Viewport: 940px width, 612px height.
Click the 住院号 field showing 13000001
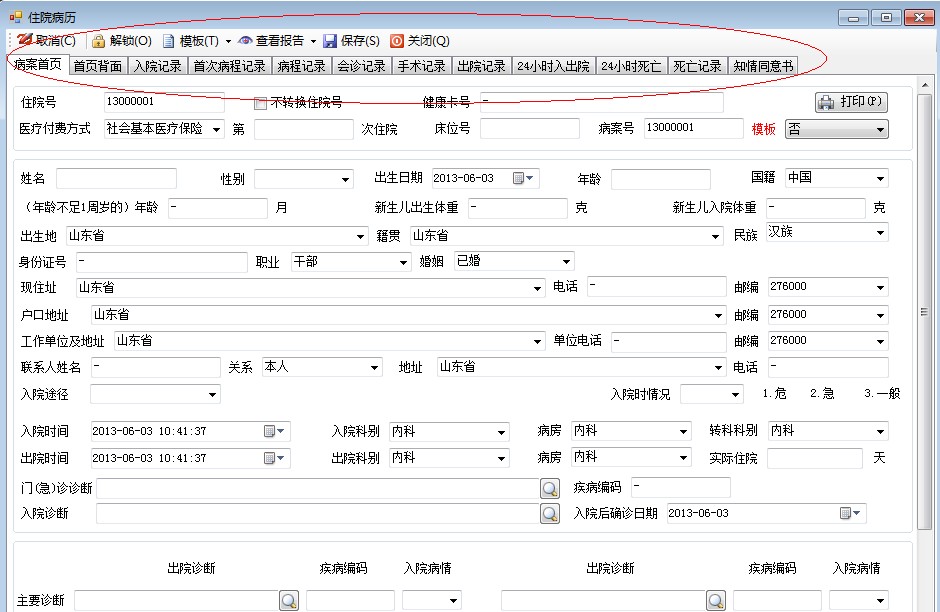point(164,102)
